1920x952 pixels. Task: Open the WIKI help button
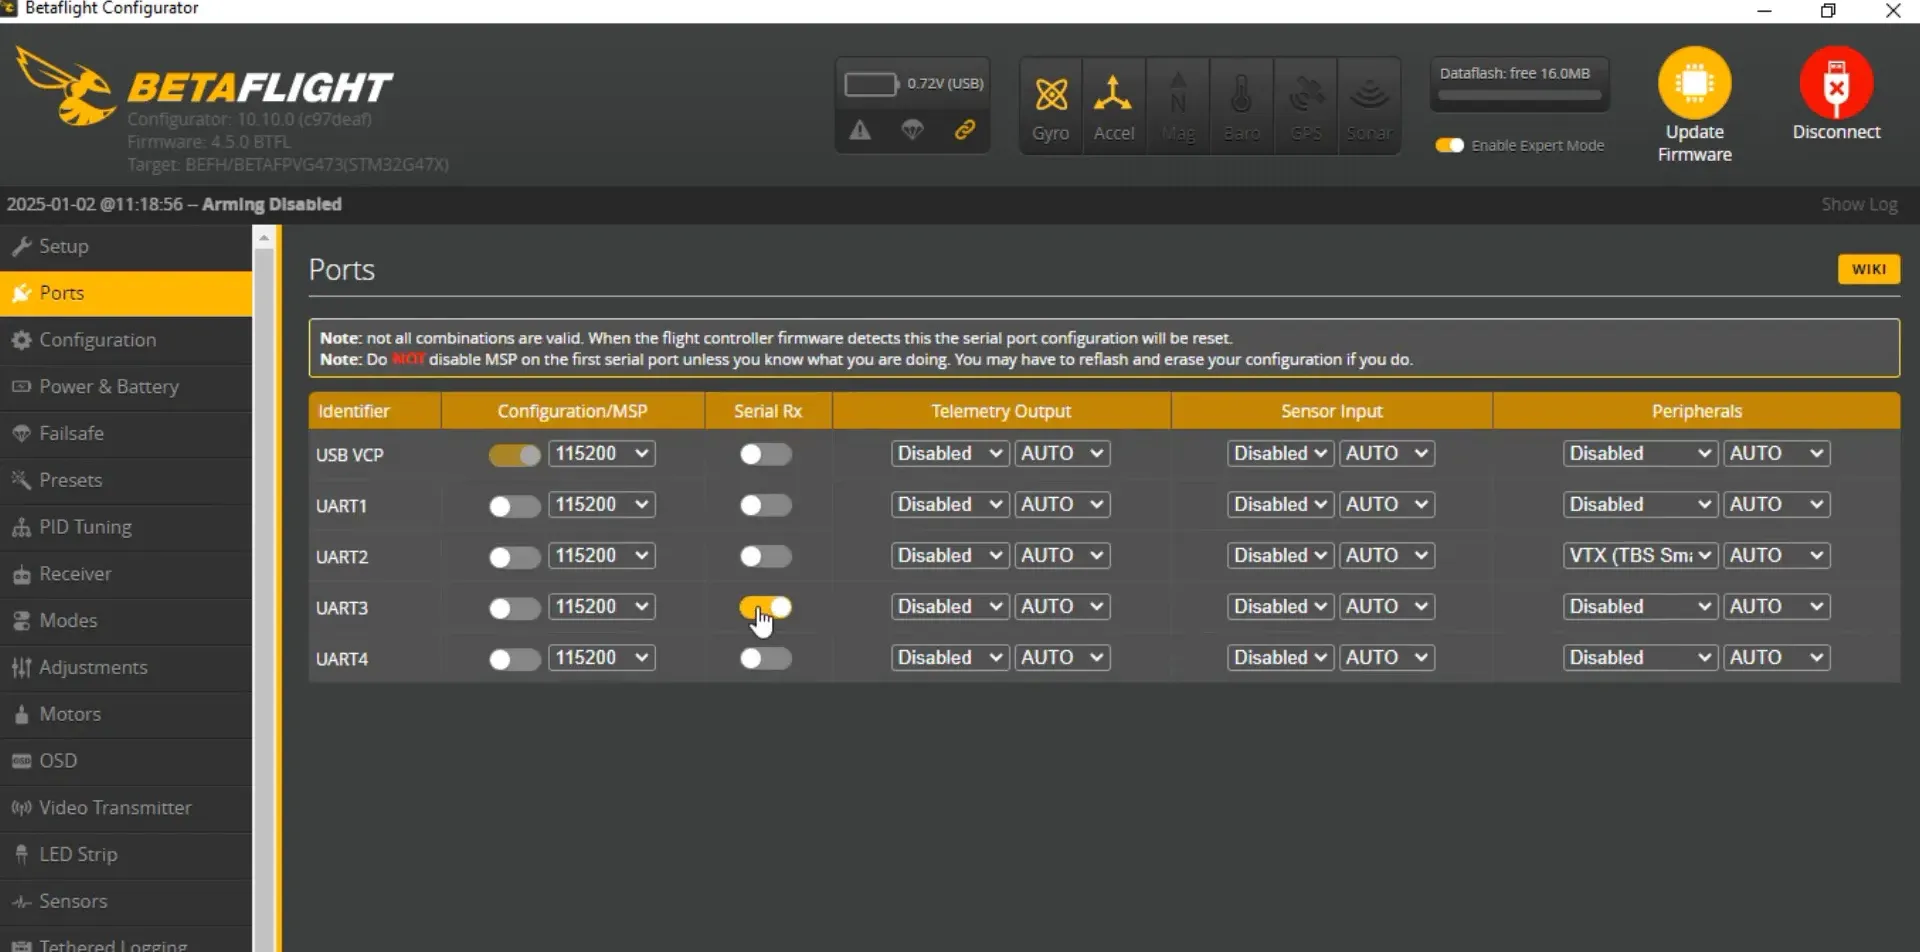point(1868,270)
